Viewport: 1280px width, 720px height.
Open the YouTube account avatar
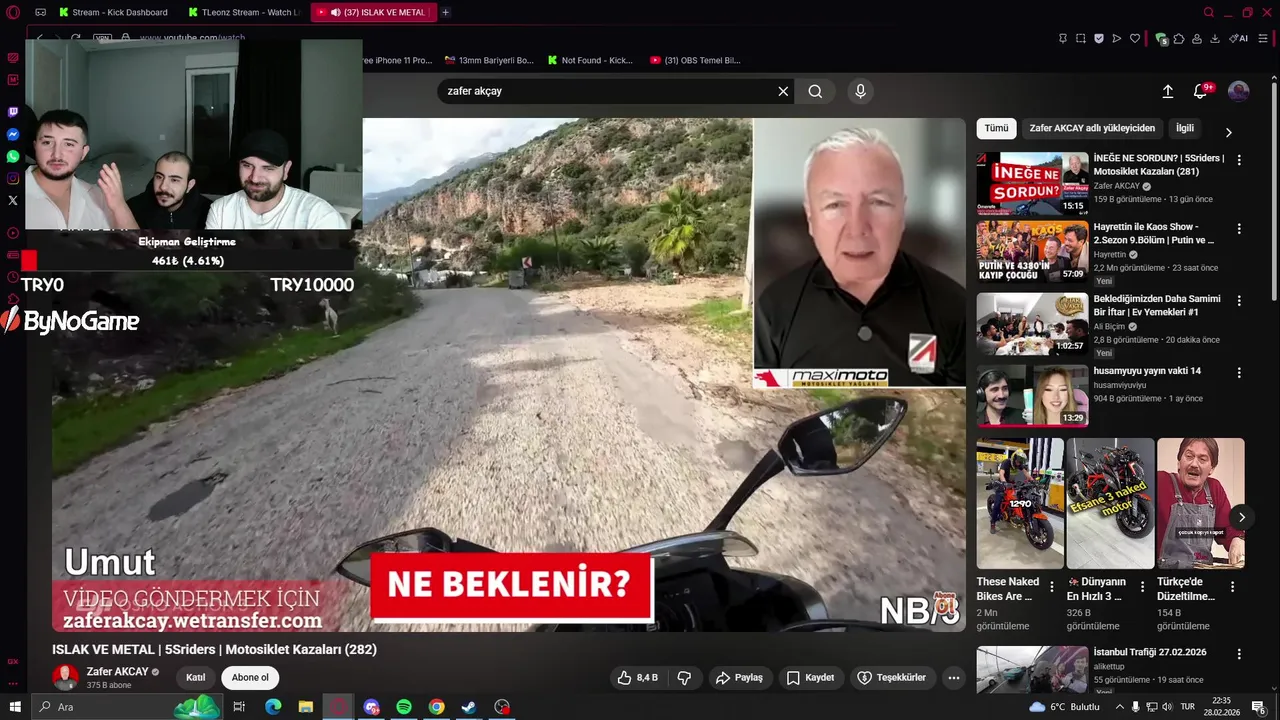tap(1238, 91)
